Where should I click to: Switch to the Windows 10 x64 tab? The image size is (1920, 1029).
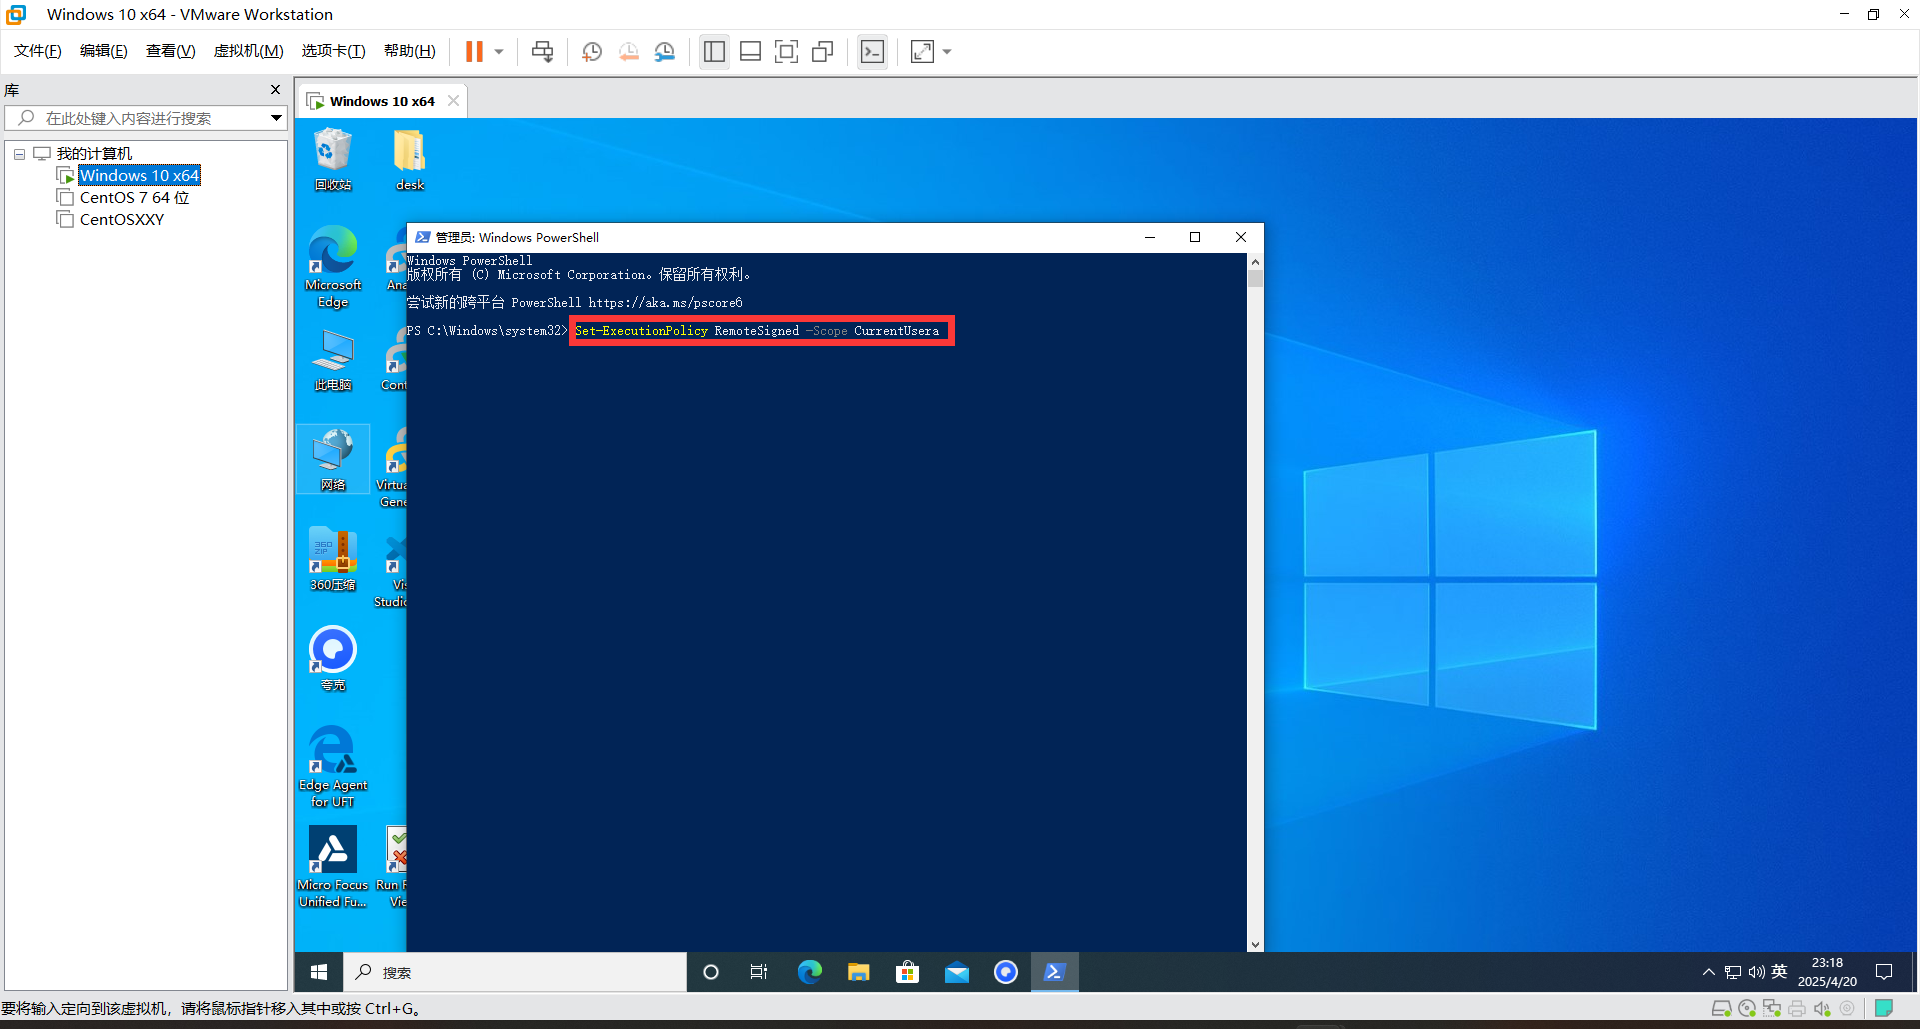tap(381, 101)
